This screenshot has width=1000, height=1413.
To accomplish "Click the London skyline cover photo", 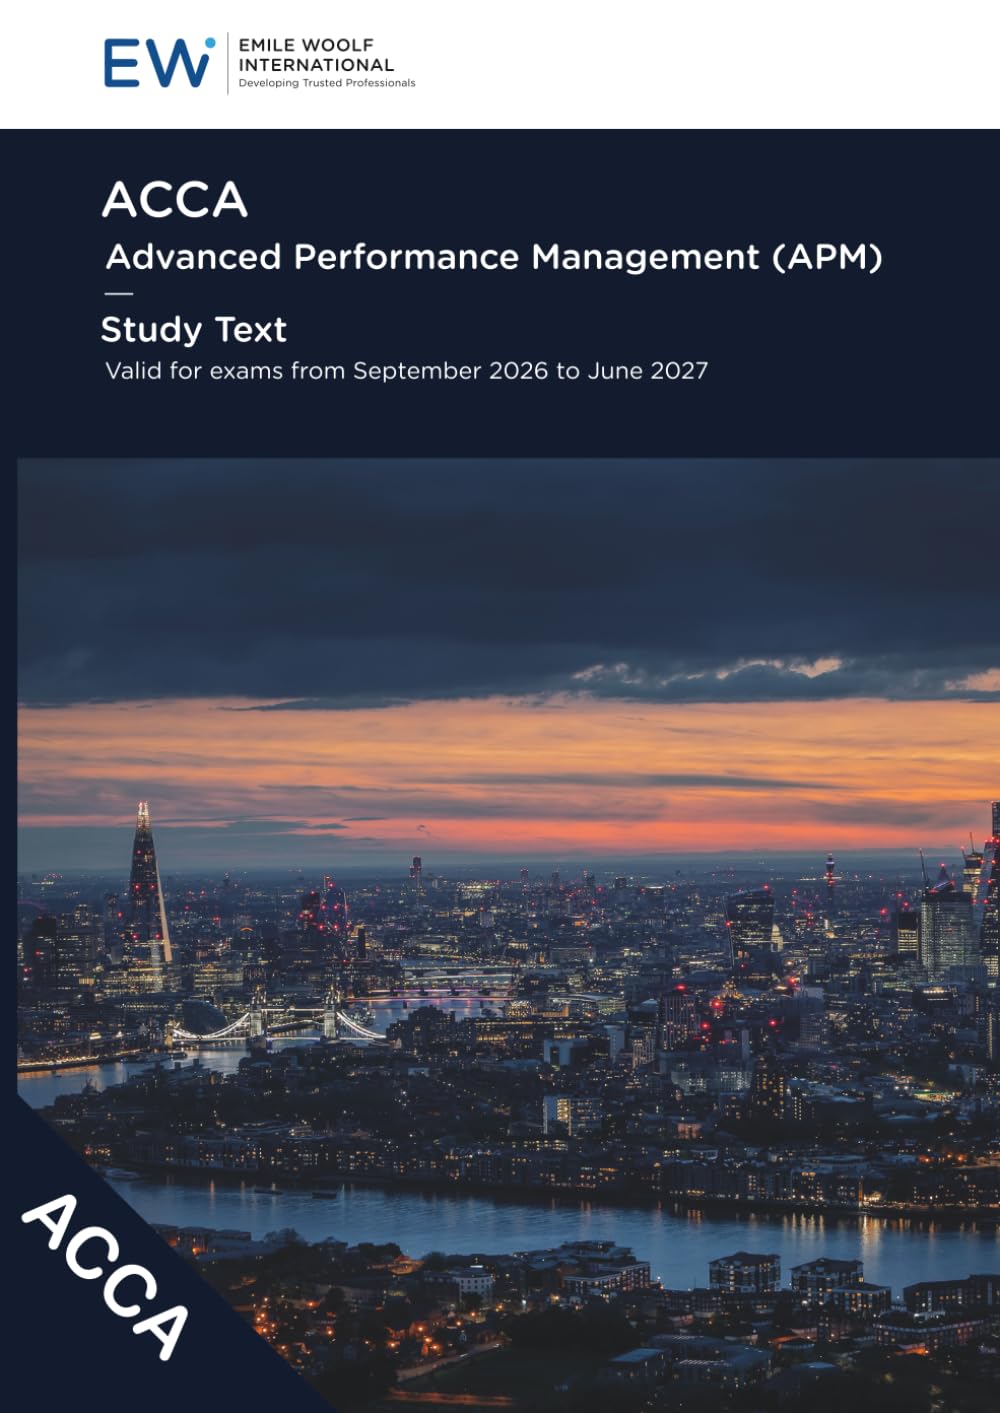I will click(509, 935).
